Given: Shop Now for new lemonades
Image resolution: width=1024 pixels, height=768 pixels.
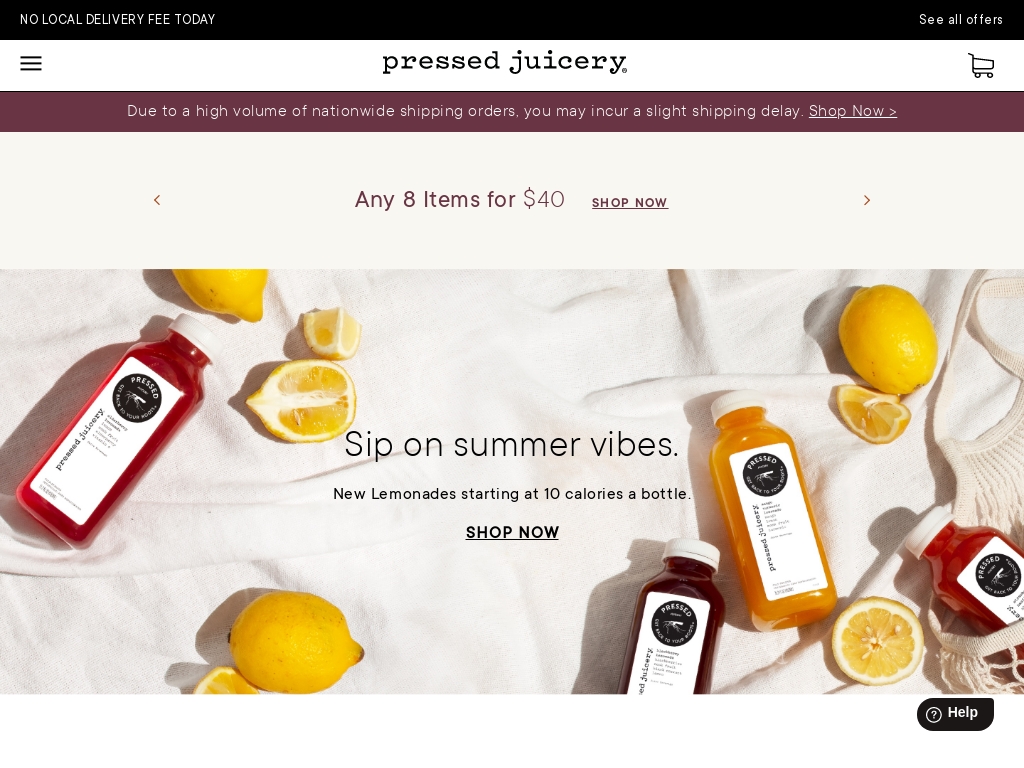Looking at the screenshot, I should pos(512,532).
